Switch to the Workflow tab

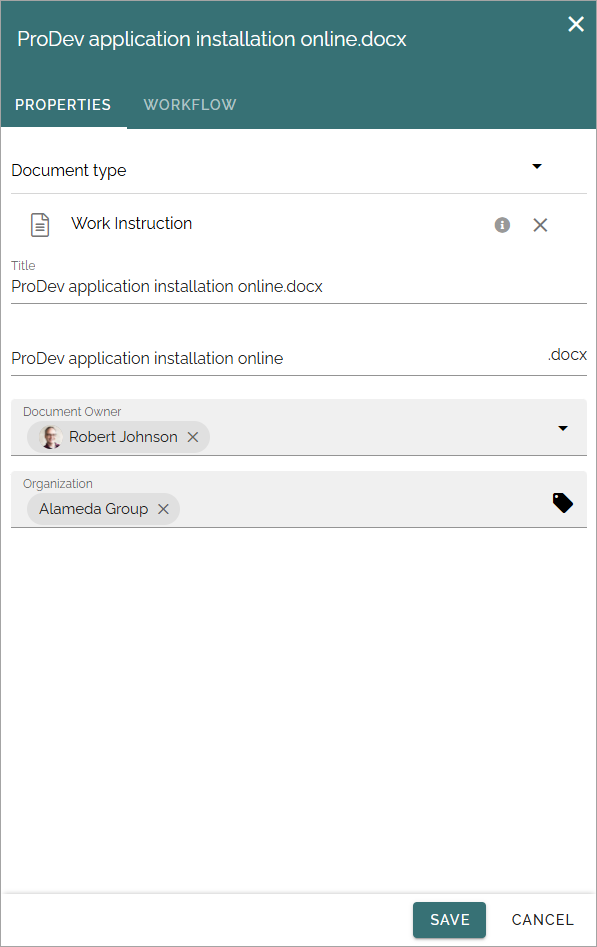click(190, 104)
